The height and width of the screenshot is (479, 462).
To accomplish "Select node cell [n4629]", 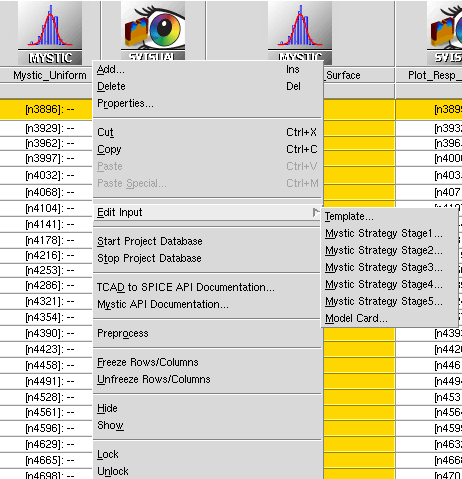I will 46,444.
